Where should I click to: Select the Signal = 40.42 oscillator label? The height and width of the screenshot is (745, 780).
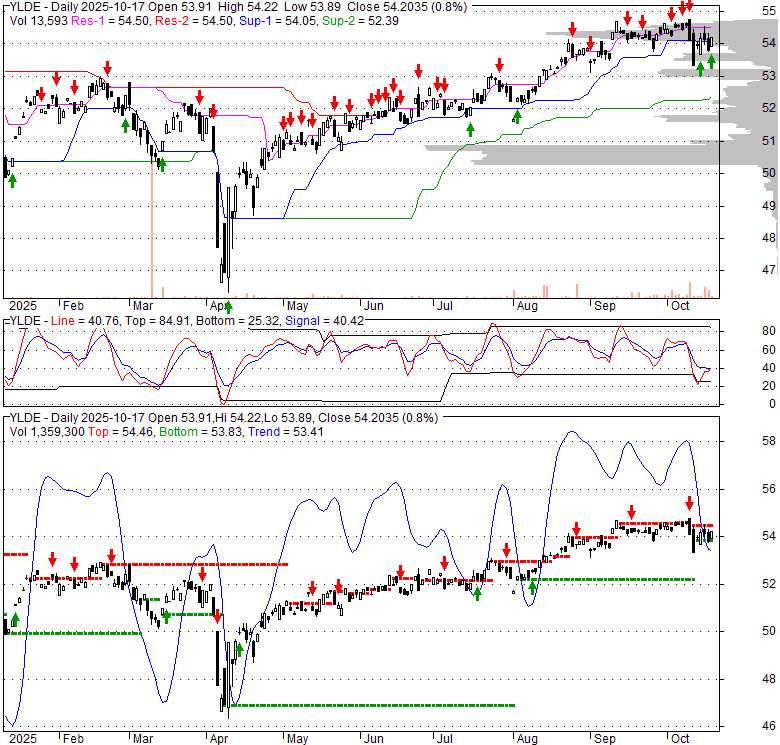(x=324, y=321)
